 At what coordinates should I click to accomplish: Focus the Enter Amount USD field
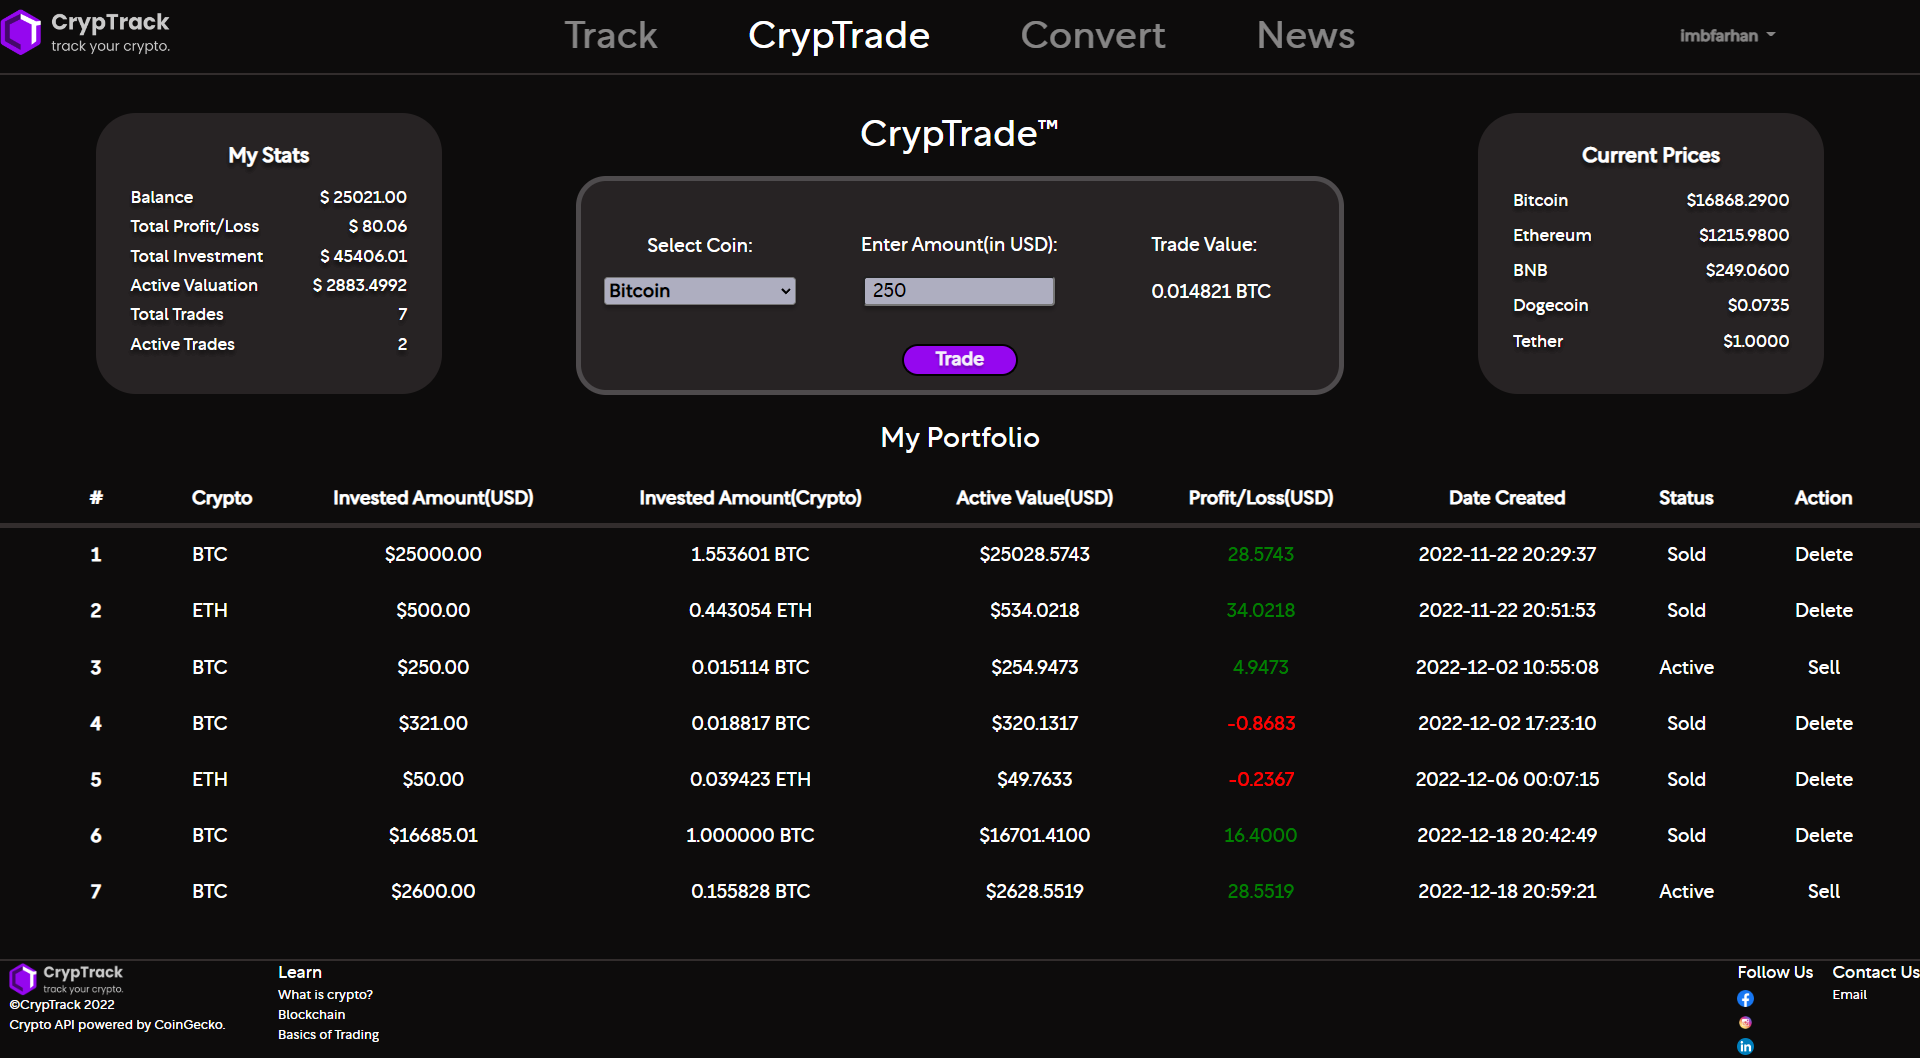(959, 291)
